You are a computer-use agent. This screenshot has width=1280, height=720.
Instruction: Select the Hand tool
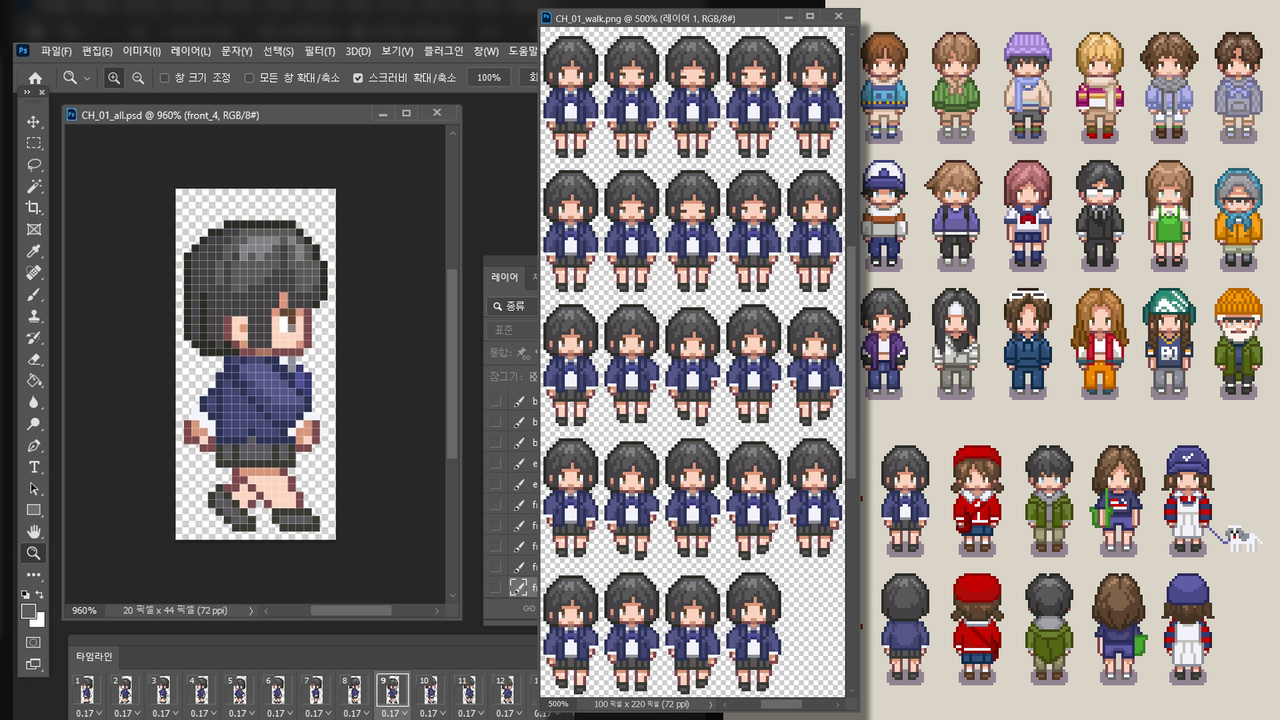tap(34, 531)
